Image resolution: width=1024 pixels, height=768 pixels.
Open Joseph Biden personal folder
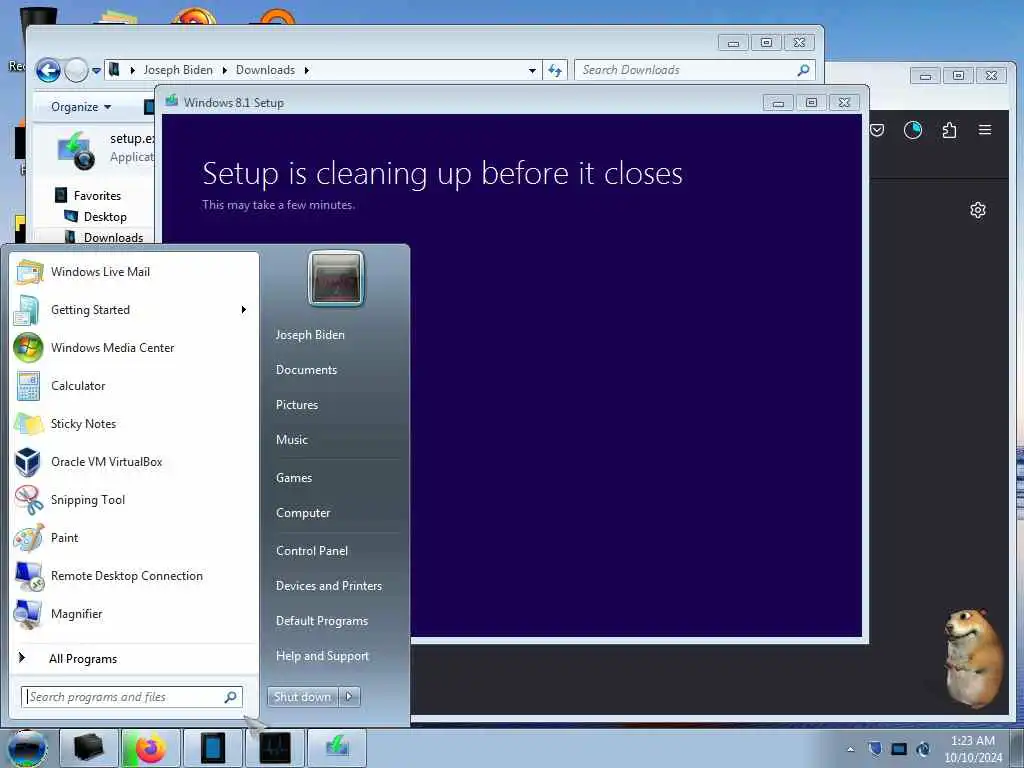tap(310, 335)
